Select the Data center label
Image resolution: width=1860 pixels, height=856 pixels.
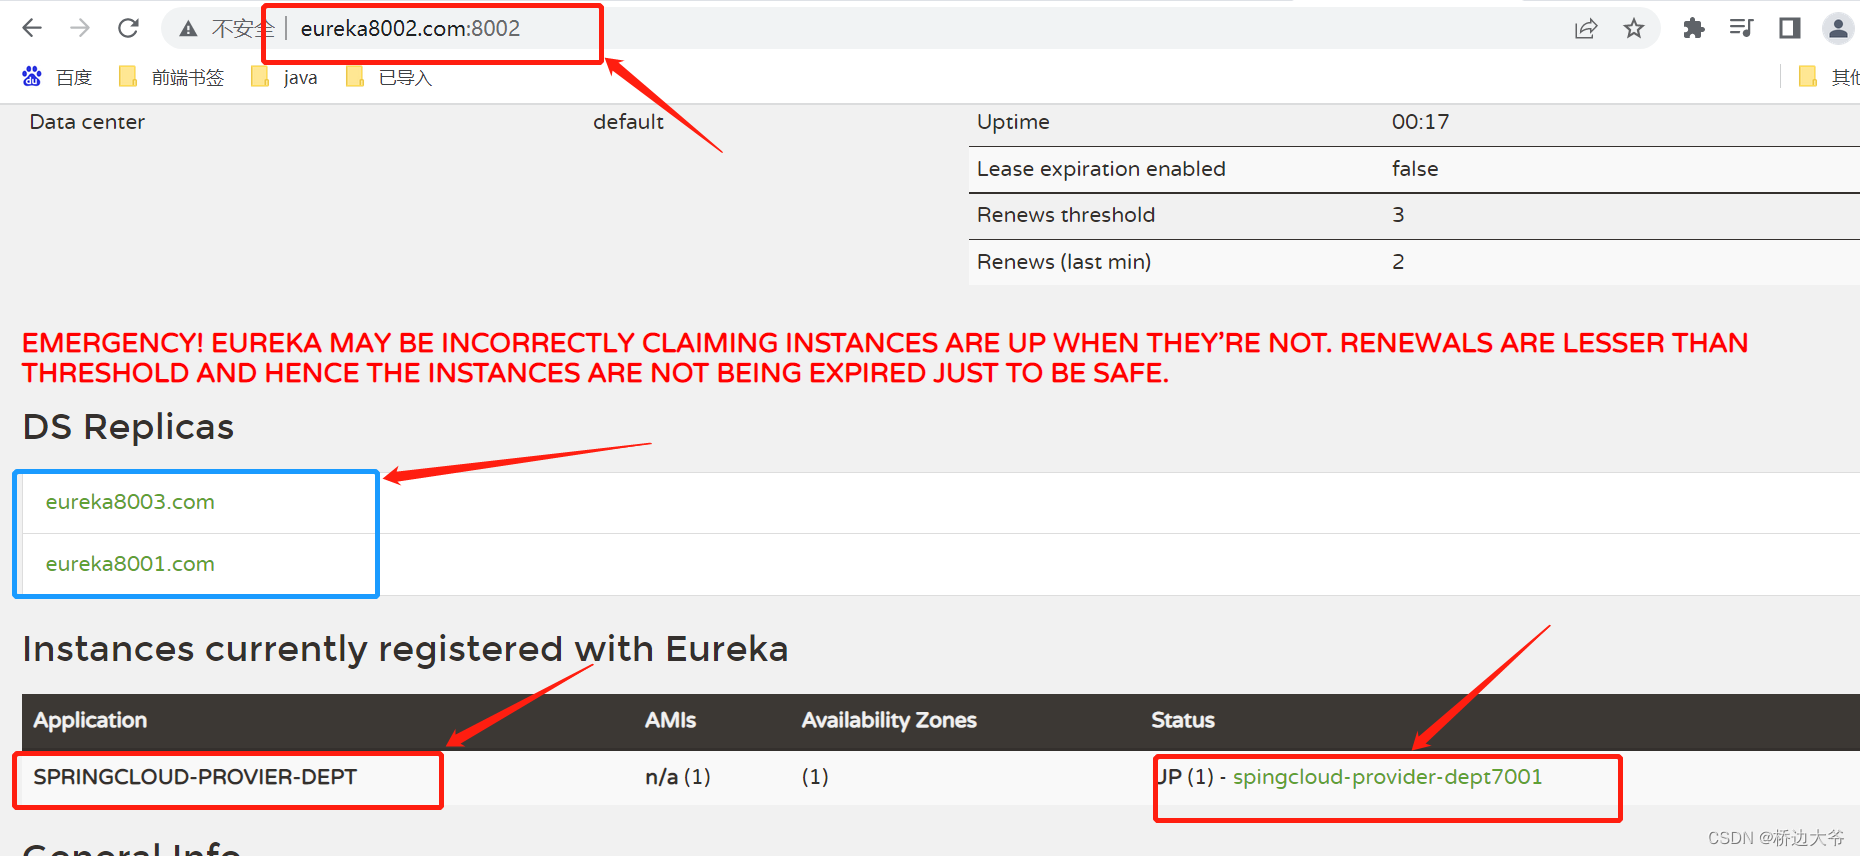87,122
